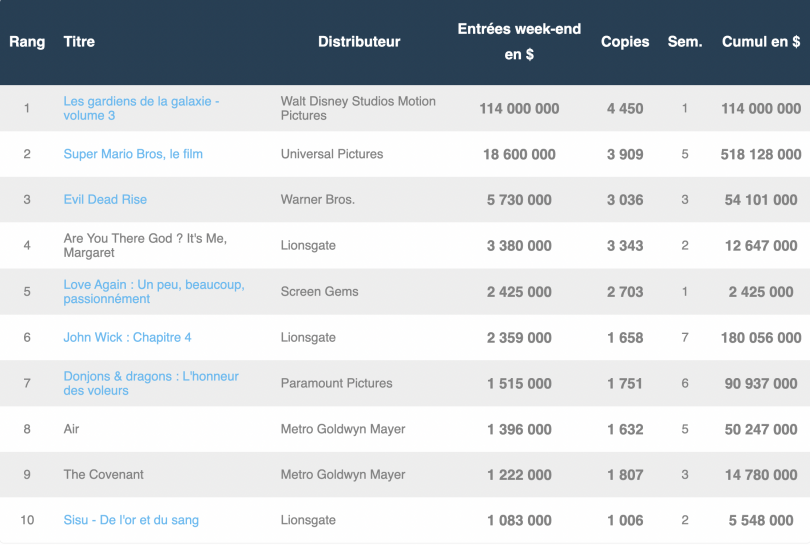Open the Evil Dead Rise film link

[105, 200]
